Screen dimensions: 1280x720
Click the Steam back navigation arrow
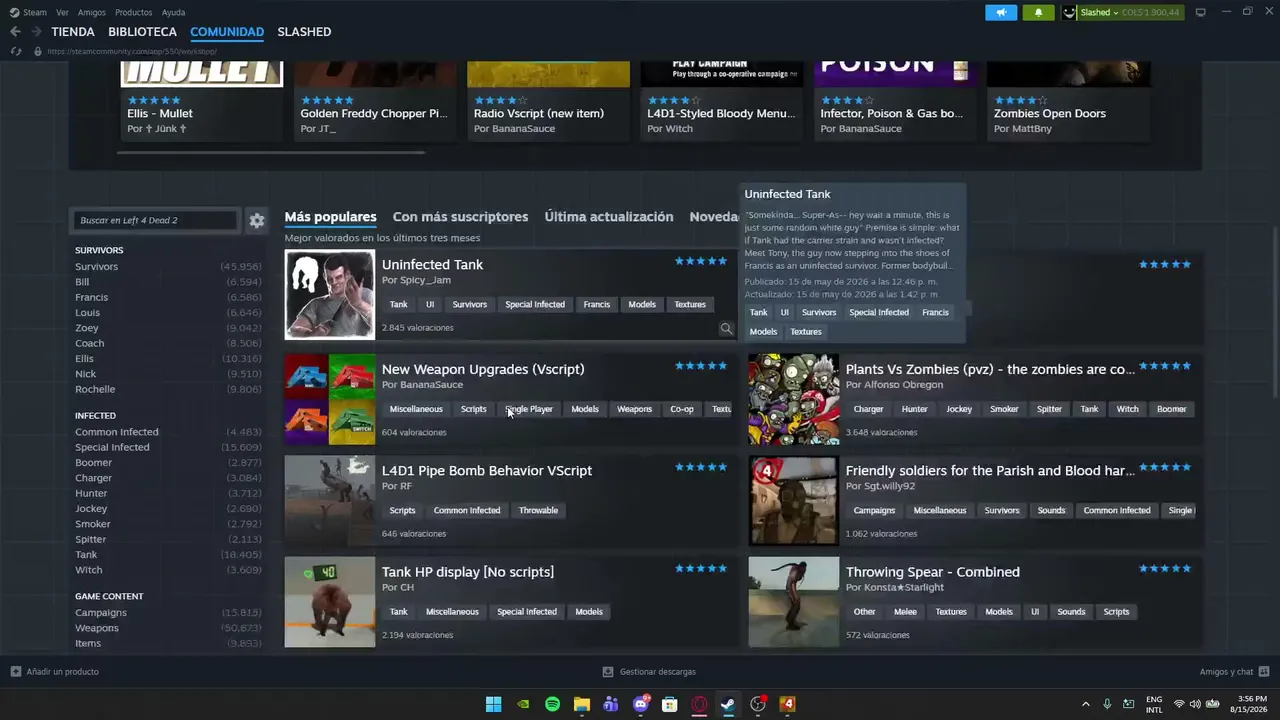click(x=15, y=32)
